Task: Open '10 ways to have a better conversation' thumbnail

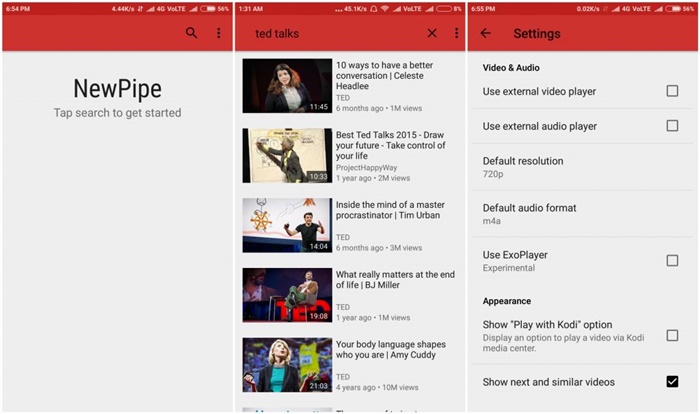Action: click(x=287, y=86)
